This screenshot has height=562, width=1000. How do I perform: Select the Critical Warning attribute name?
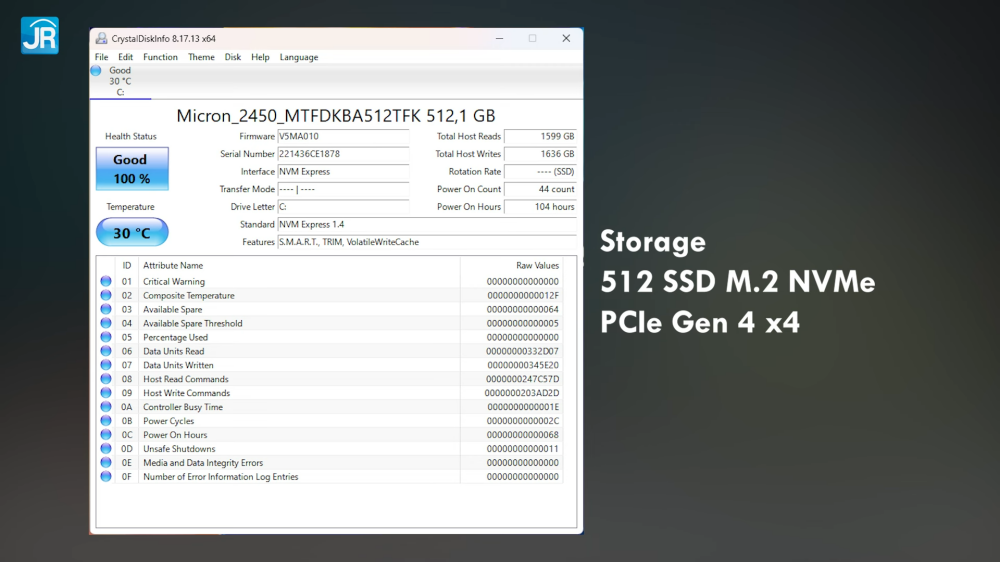click(x=174, y=281)
